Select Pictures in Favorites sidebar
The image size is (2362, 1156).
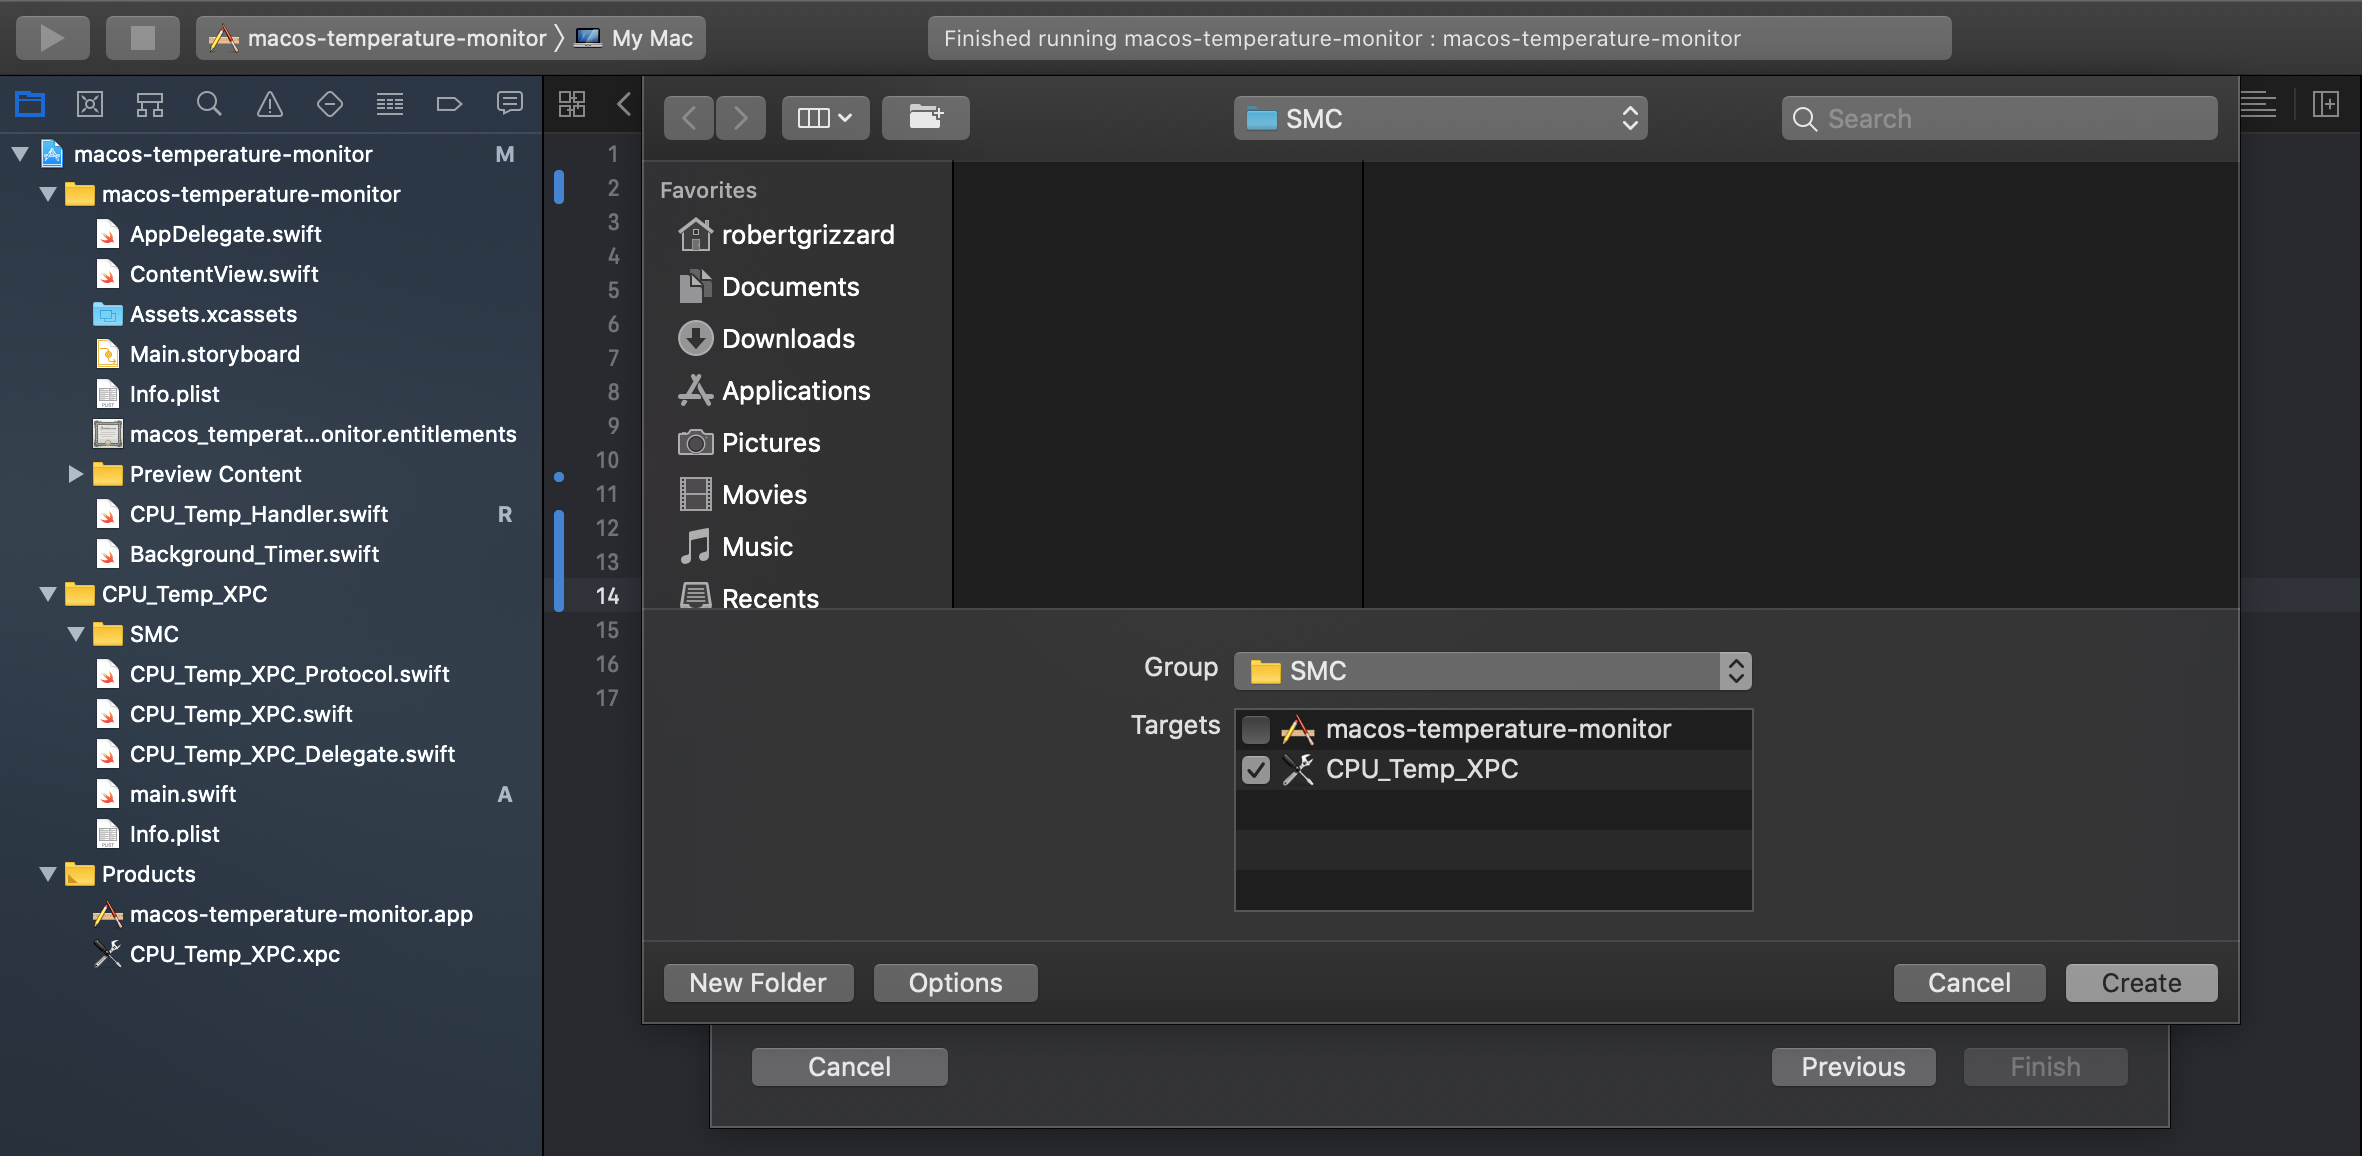tap(750, 443)
